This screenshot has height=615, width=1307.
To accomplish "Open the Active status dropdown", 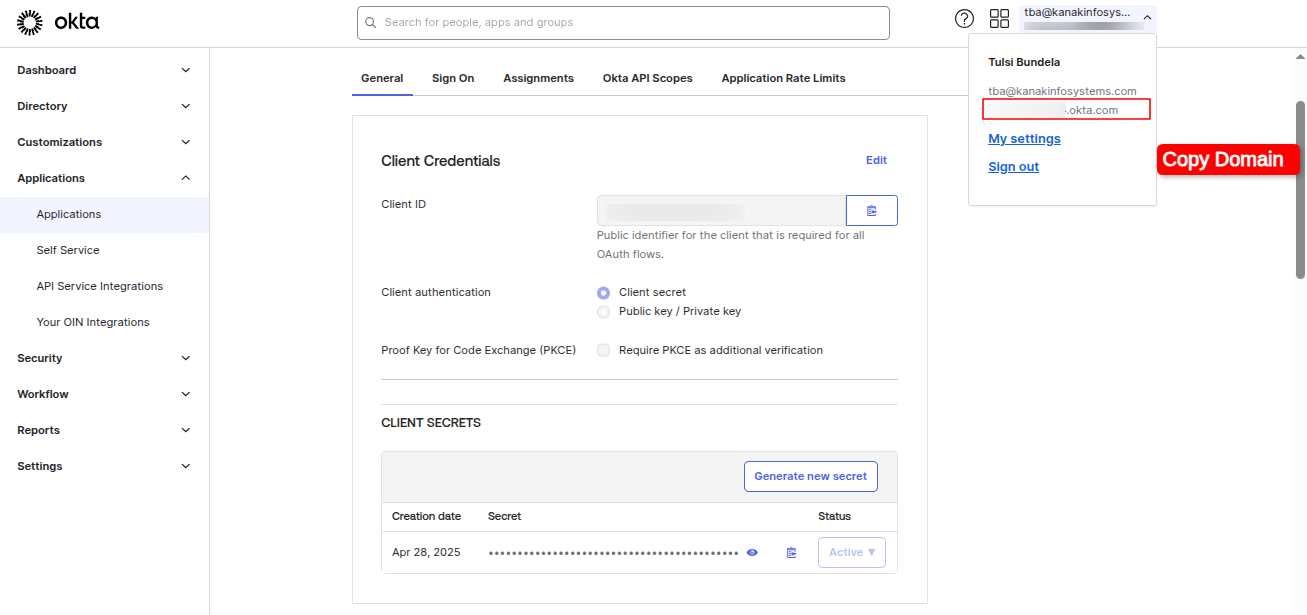I will tap(851, 552).
